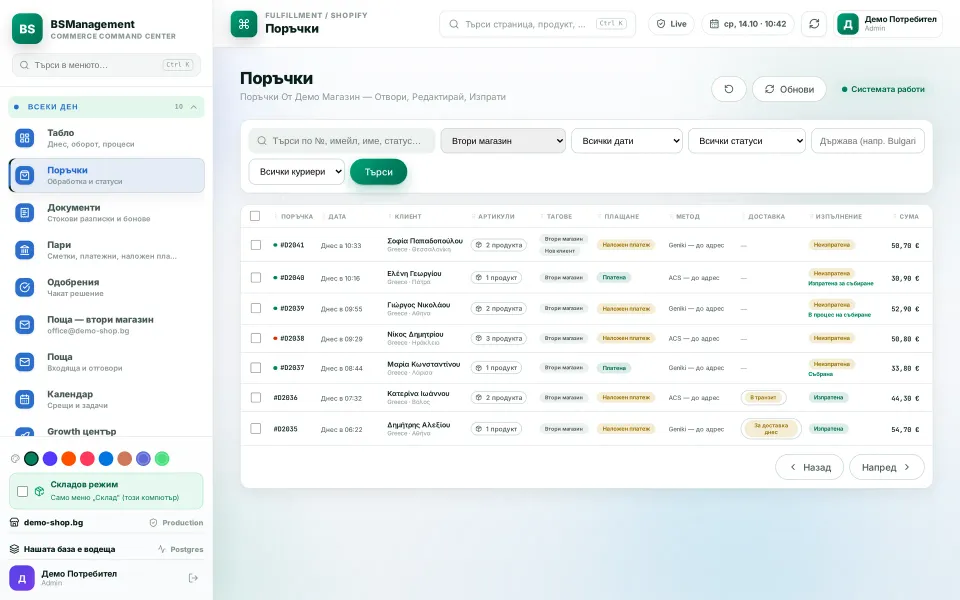Open the Всички куриери dropdown
This screenshot has height=600, width=960.
point(296,171)
